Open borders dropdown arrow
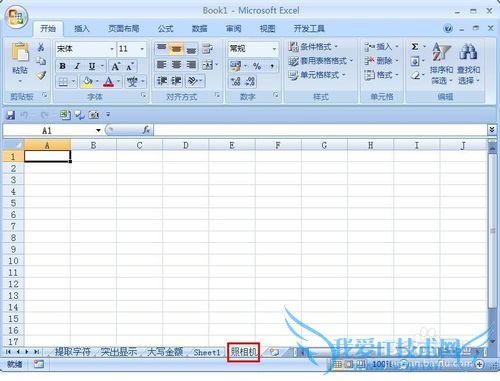 pos(73,81)
